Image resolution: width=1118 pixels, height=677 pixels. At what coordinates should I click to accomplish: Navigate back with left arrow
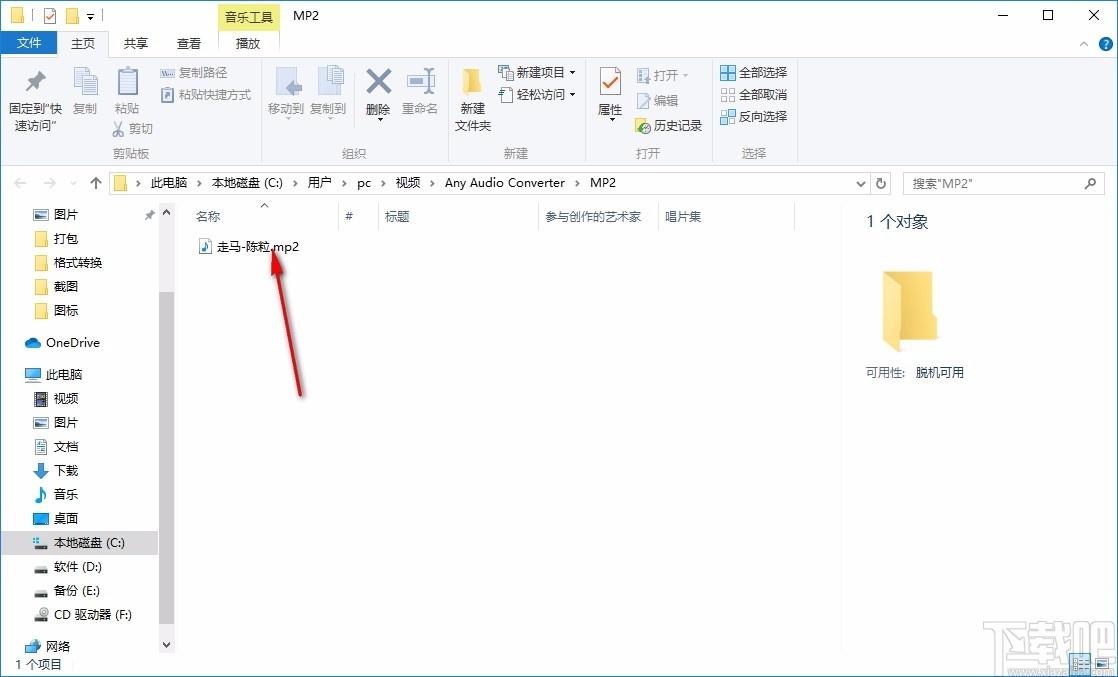20,183
